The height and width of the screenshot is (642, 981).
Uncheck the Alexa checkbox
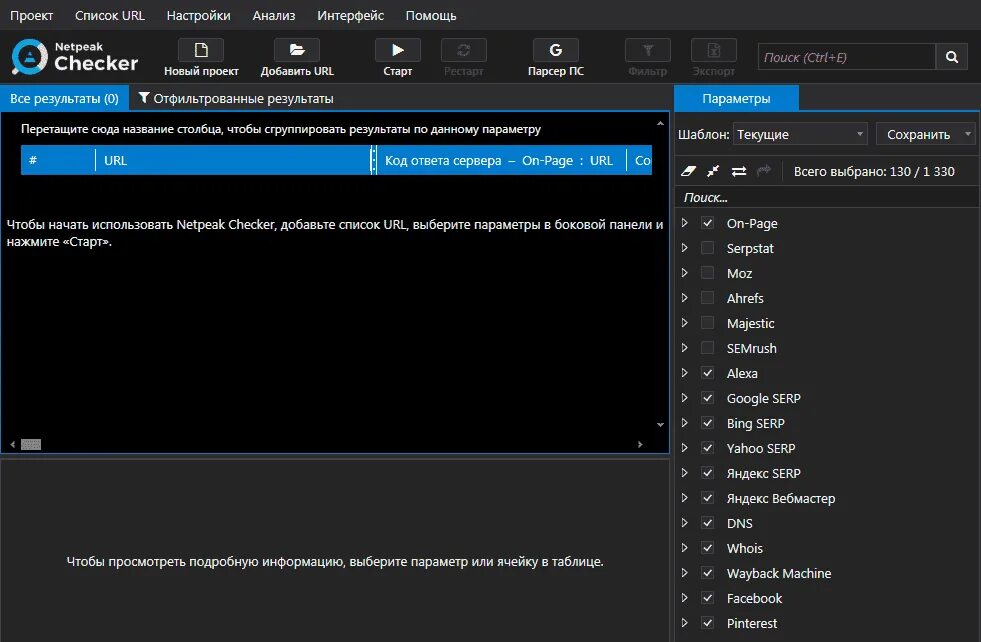[x=708, y=373]
